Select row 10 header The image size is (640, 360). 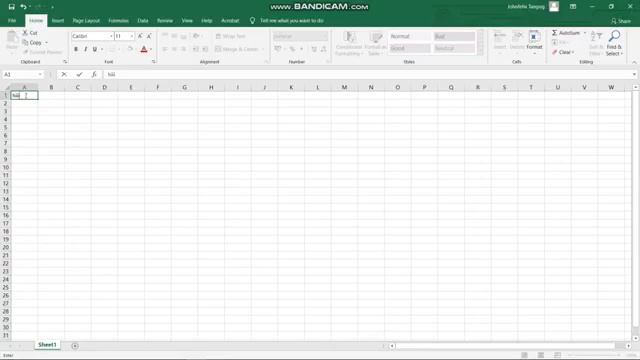[x=5, y=167]
